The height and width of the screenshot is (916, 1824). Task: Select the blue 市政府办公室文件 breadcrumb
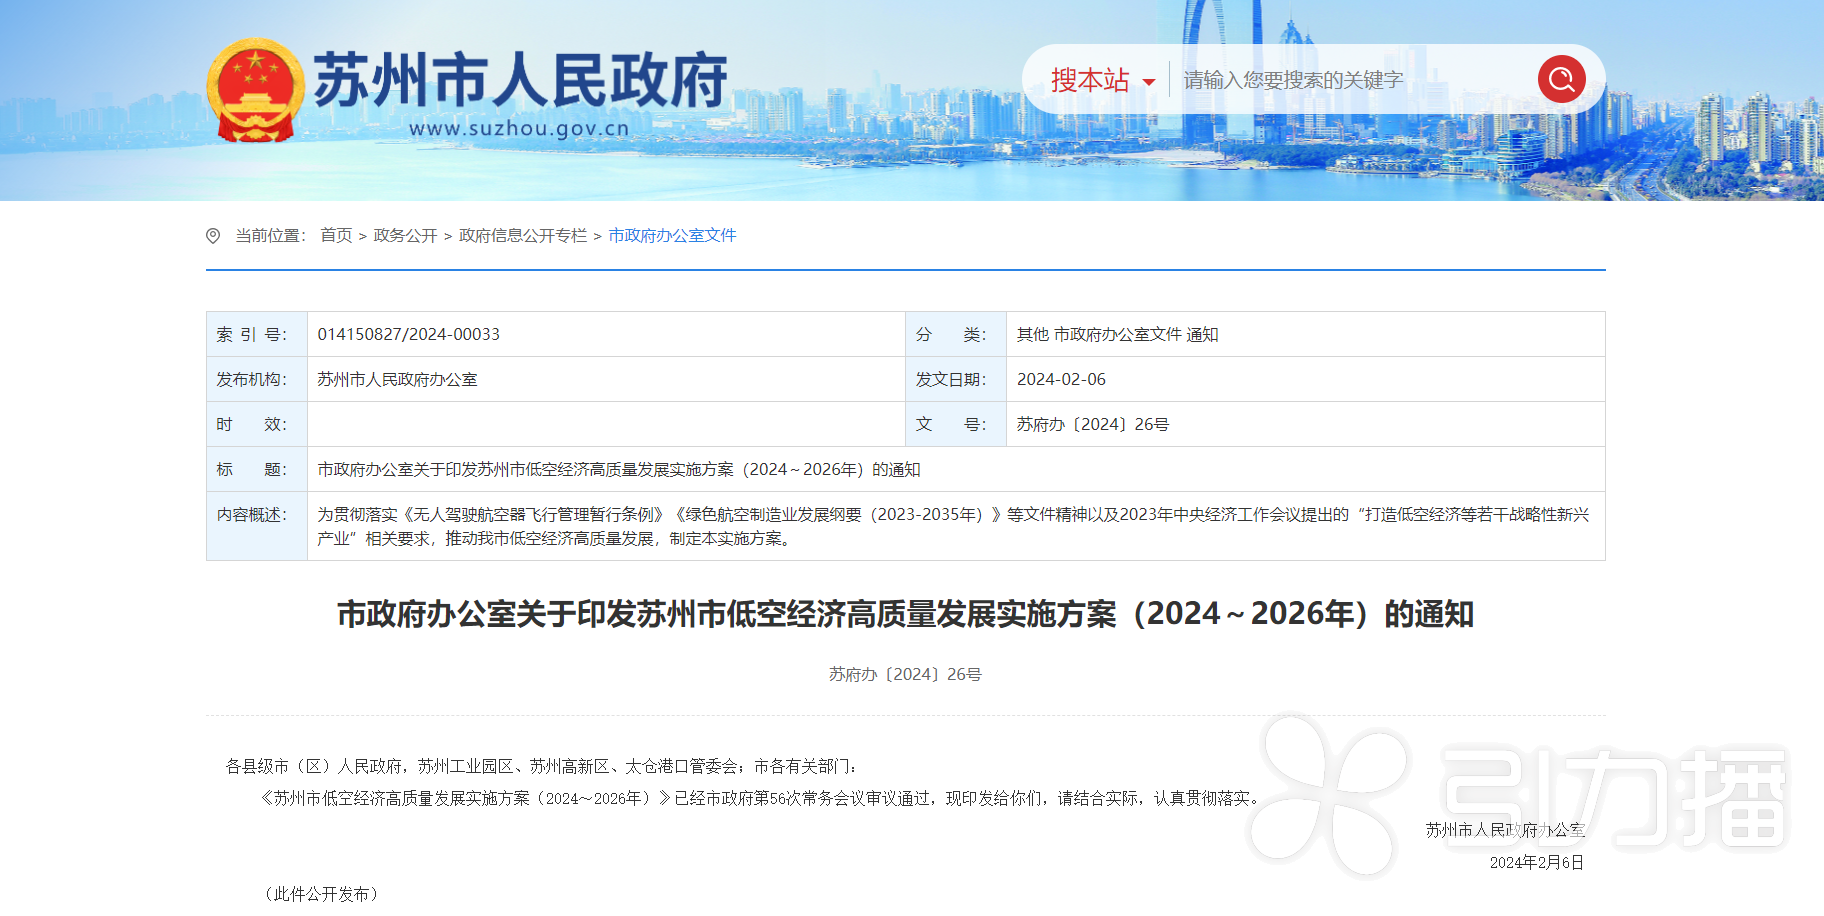pyautogui.click(x=672, y=235)
